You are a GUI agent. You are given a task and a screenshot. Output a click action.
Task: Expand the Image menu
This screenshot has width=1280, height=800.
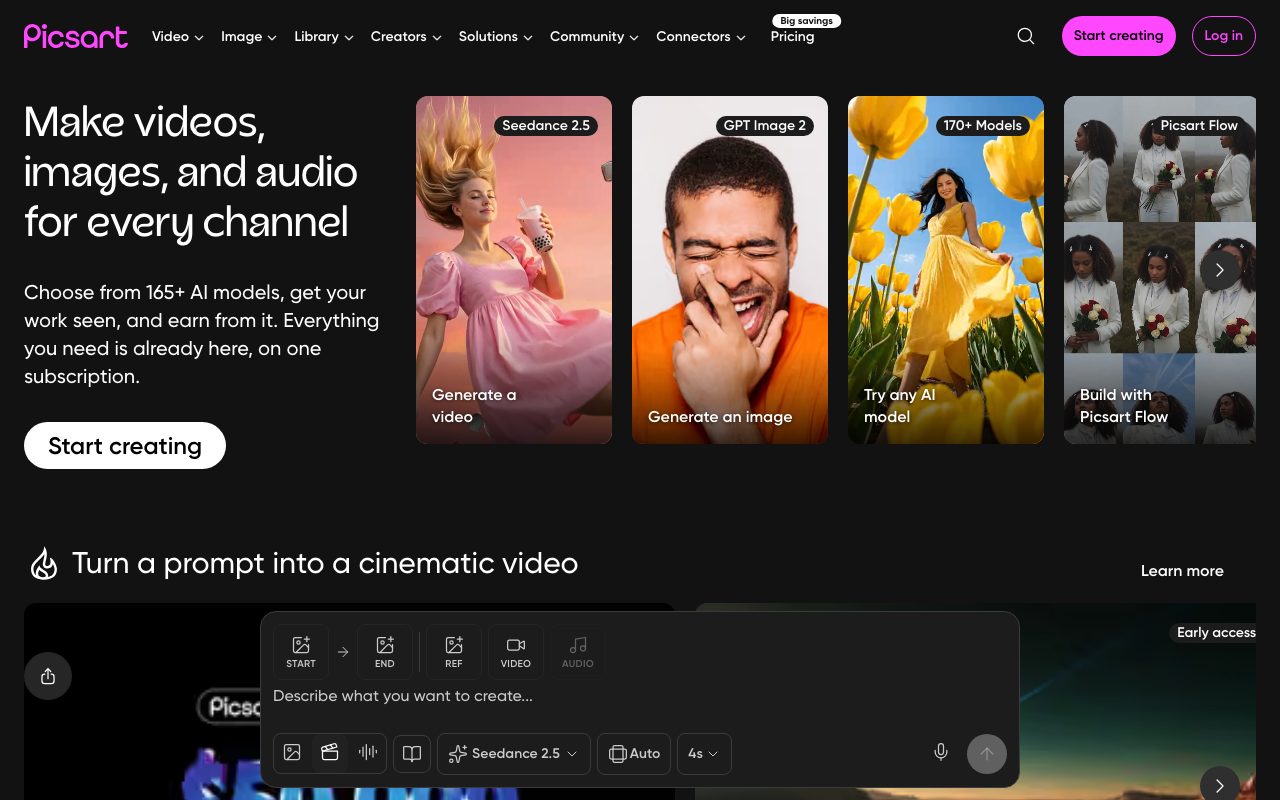coord(249,36)
